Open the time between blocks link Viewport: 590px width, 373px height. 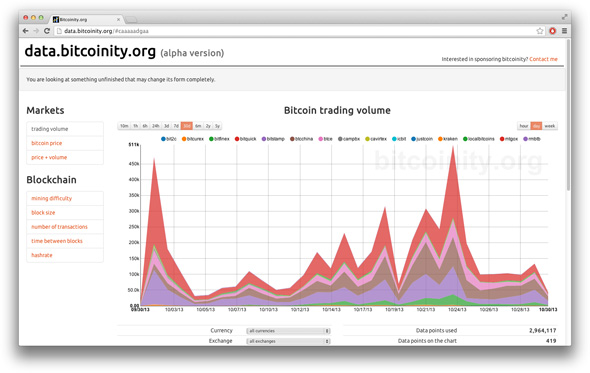coord(57,241)
